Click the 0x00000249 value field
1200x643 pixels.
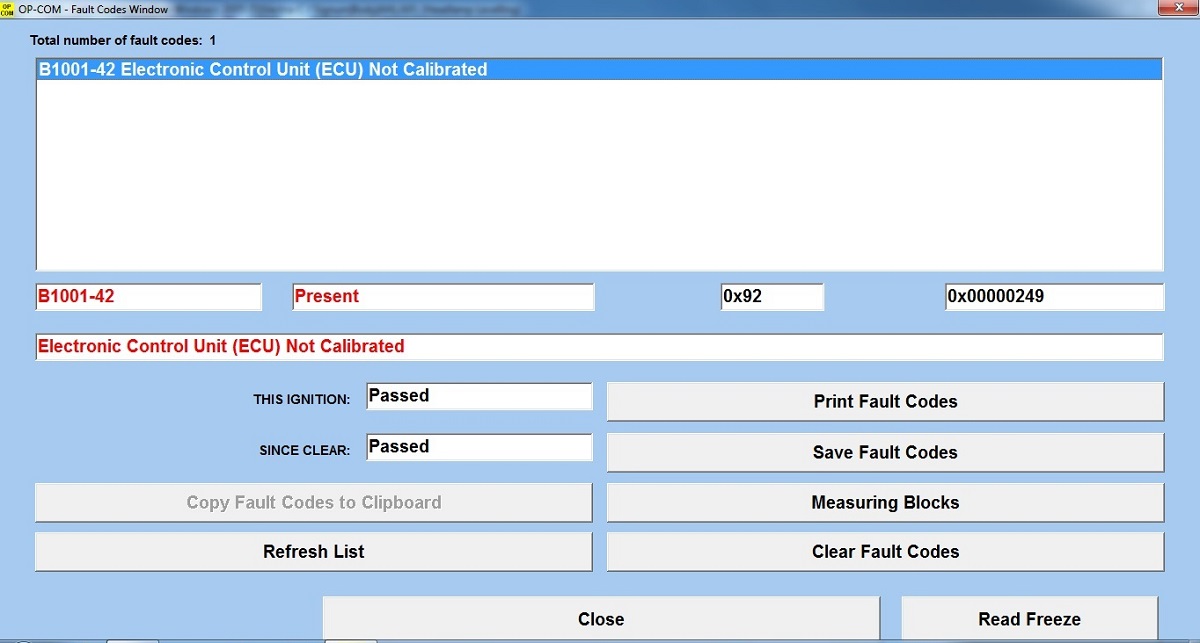[1053, 297]
